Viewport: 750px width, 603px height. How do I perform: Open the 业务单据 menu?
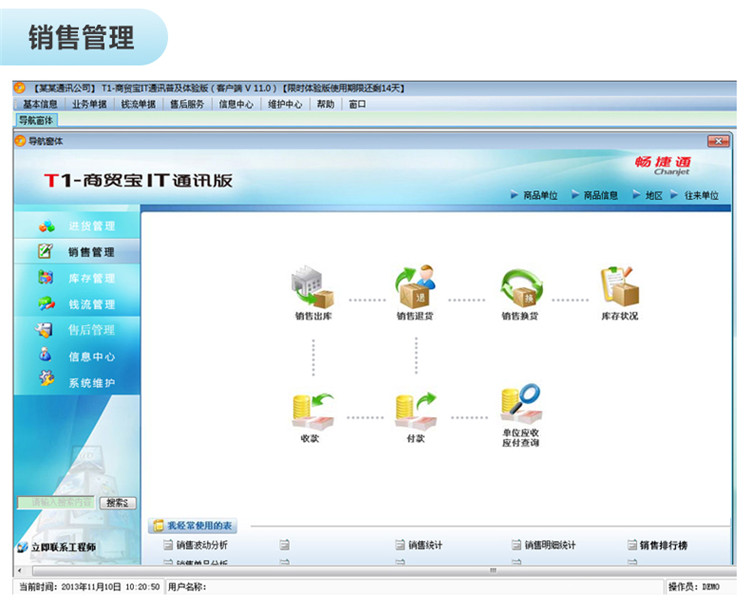click(x=89, y=104)
